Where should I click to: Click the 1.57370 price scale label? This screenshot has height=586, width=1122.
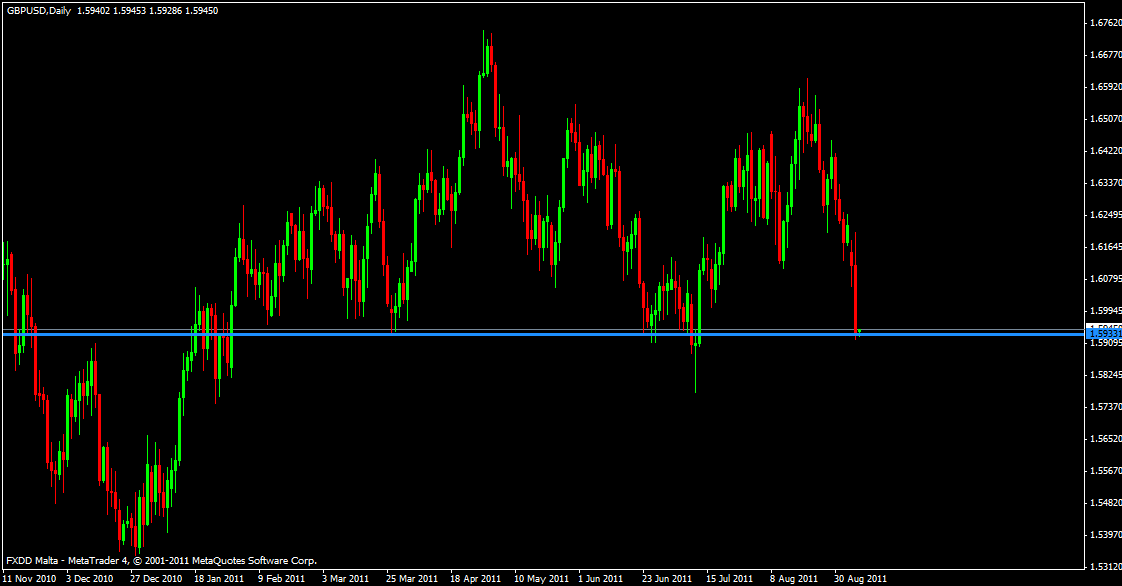point(1105,406)
